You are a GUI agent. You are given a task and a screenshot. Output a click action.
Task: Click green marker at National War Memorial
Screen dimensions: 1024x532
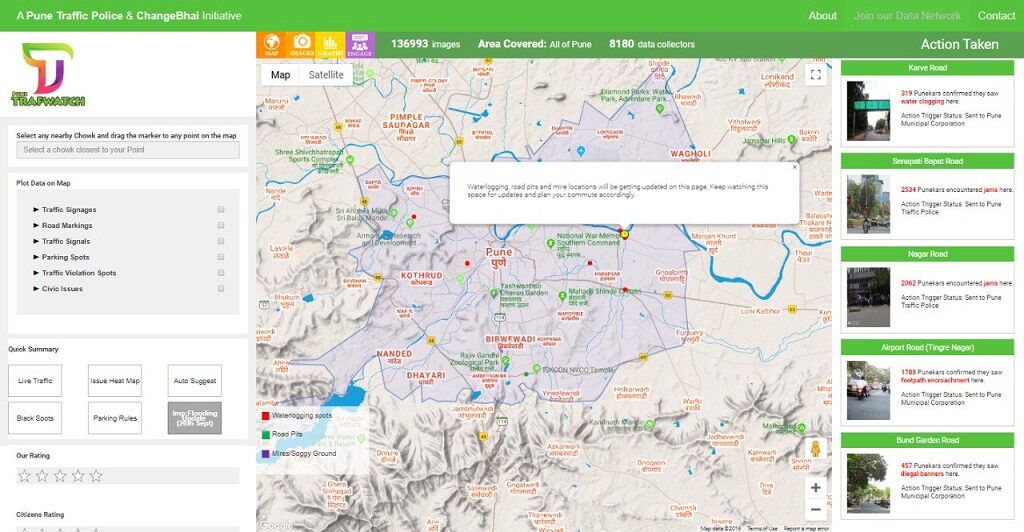pos(550,243)
